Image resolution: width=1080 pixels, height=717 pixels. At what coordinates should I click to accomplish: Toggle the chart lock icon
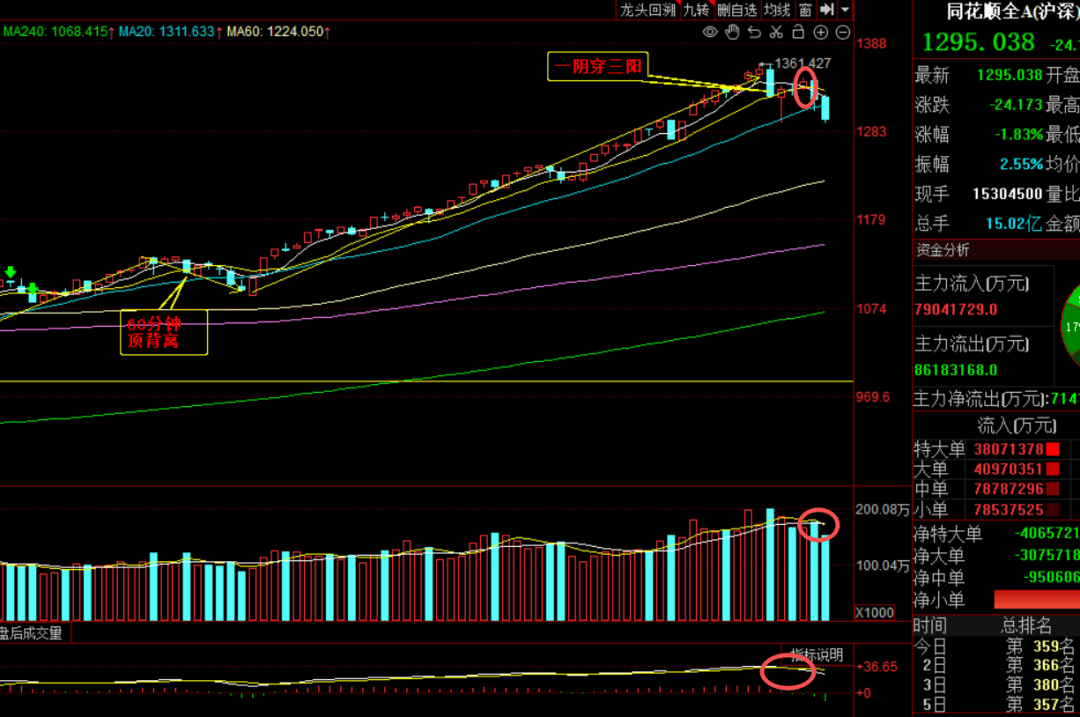798,33
